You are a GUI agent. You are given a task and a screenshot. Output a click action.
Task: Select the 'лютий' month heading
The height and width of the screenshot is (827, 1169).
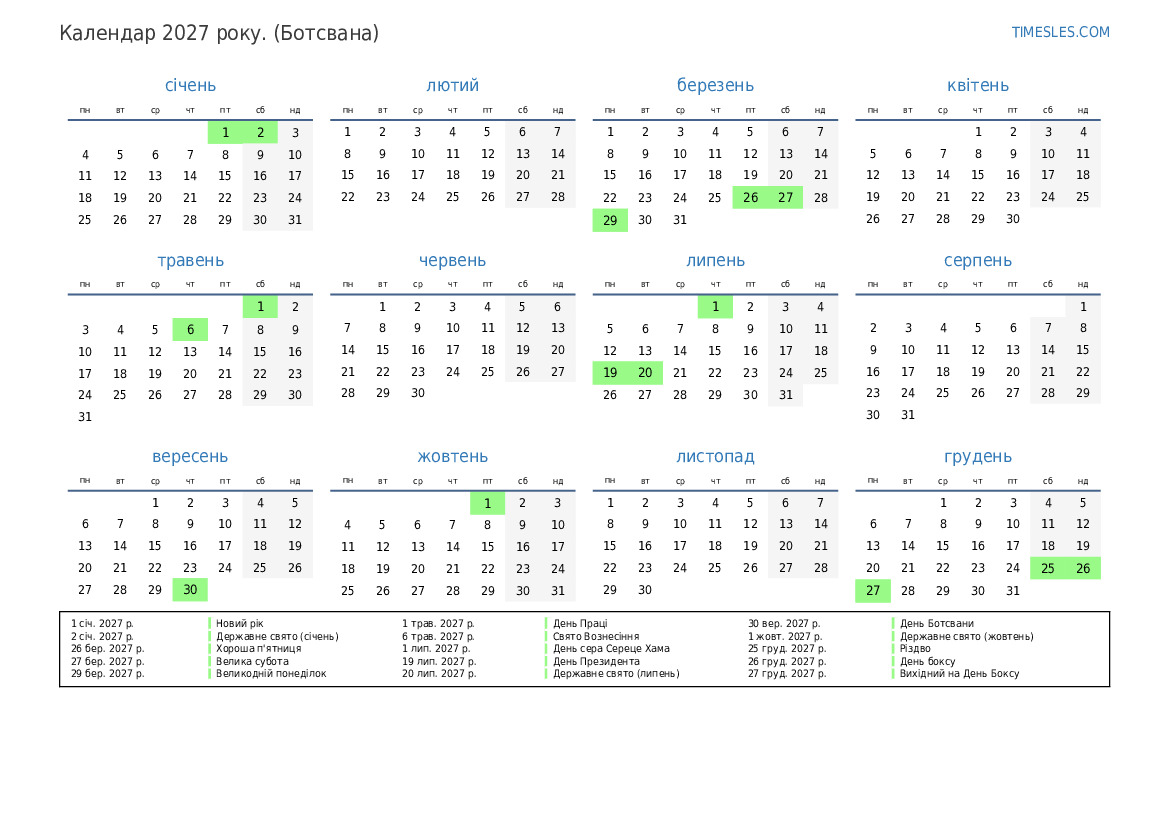(453, 85)
